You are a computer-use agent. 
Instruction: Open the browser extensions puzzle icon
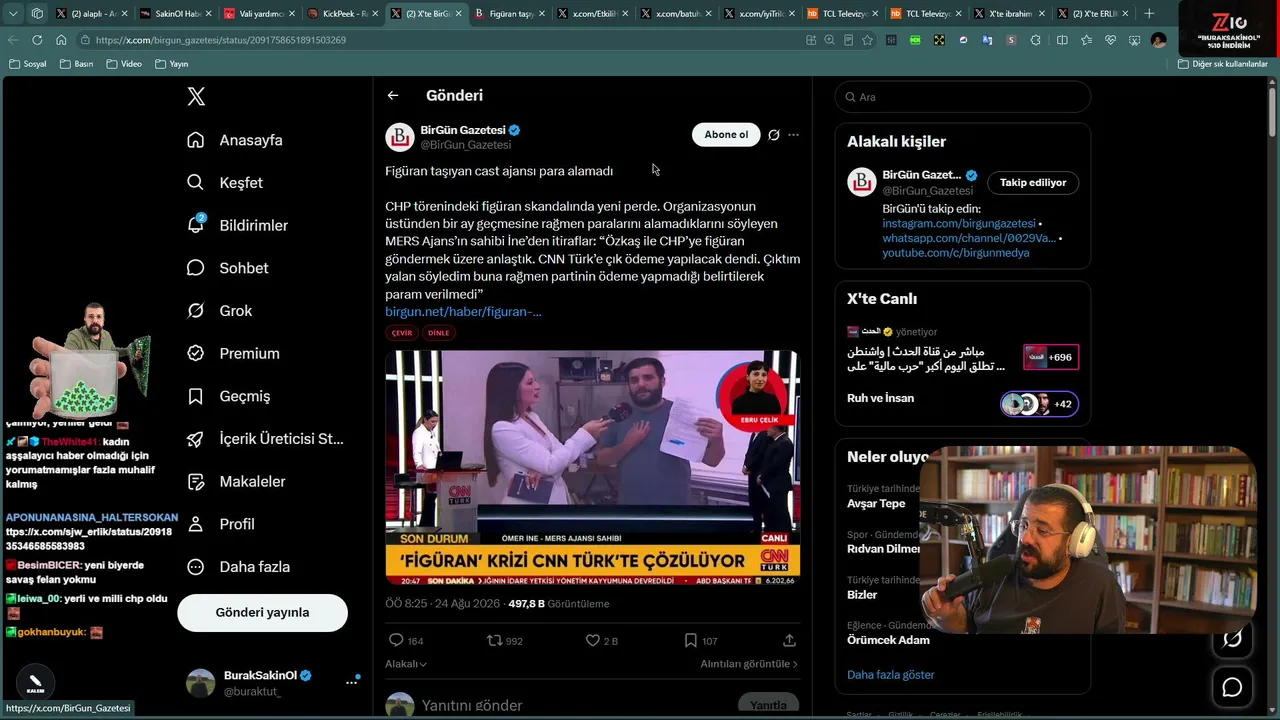click(x=1035, y=40)
